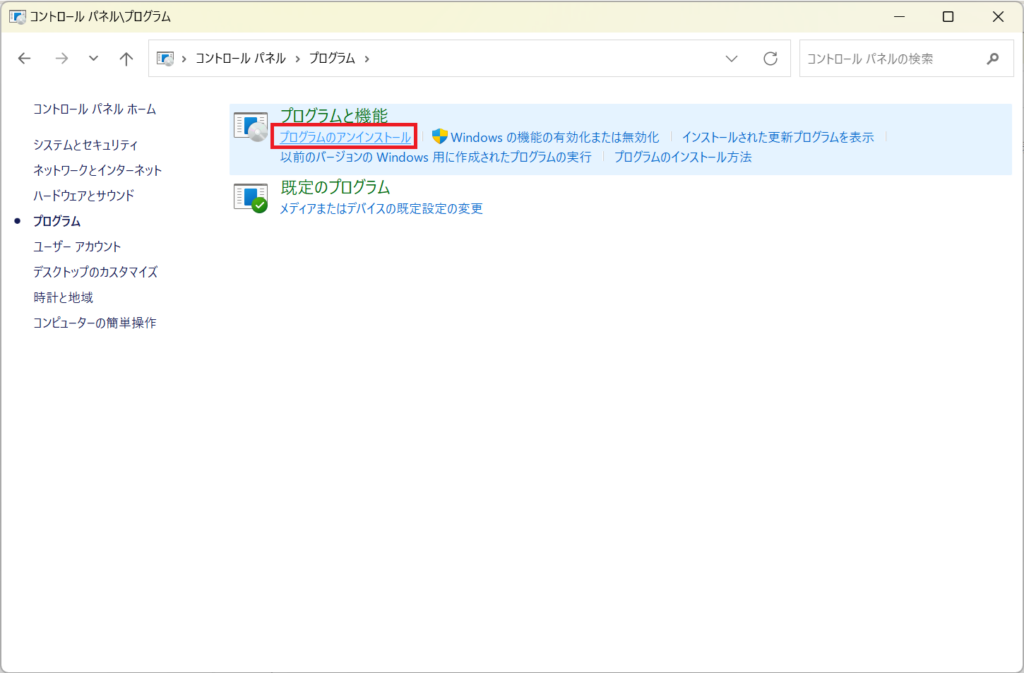Click the Back arrow navigation button

24,59
